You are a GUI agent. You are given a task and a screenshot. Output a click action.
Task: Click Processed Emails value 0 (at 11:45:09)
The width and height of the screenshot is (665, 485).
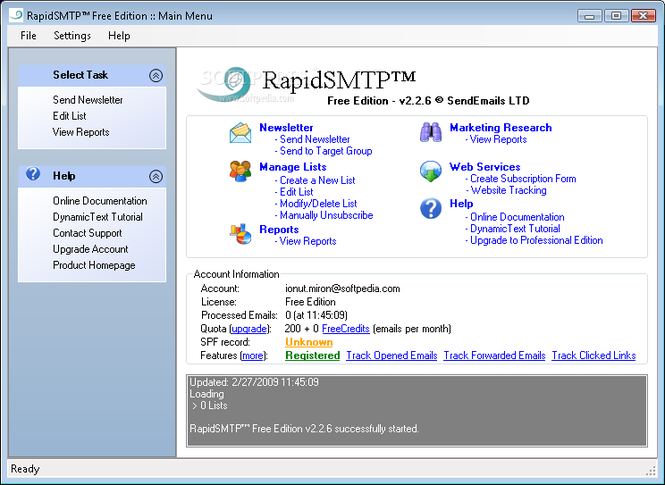316,315
